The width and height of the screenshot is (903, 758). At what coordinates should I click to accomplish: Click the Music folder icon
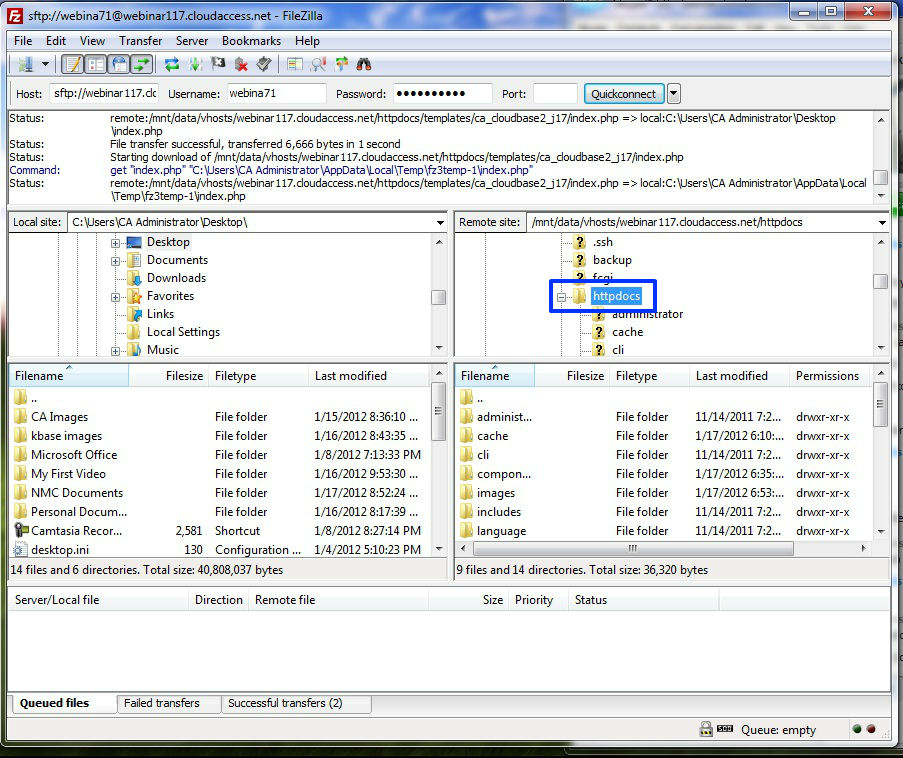point(134,350)
